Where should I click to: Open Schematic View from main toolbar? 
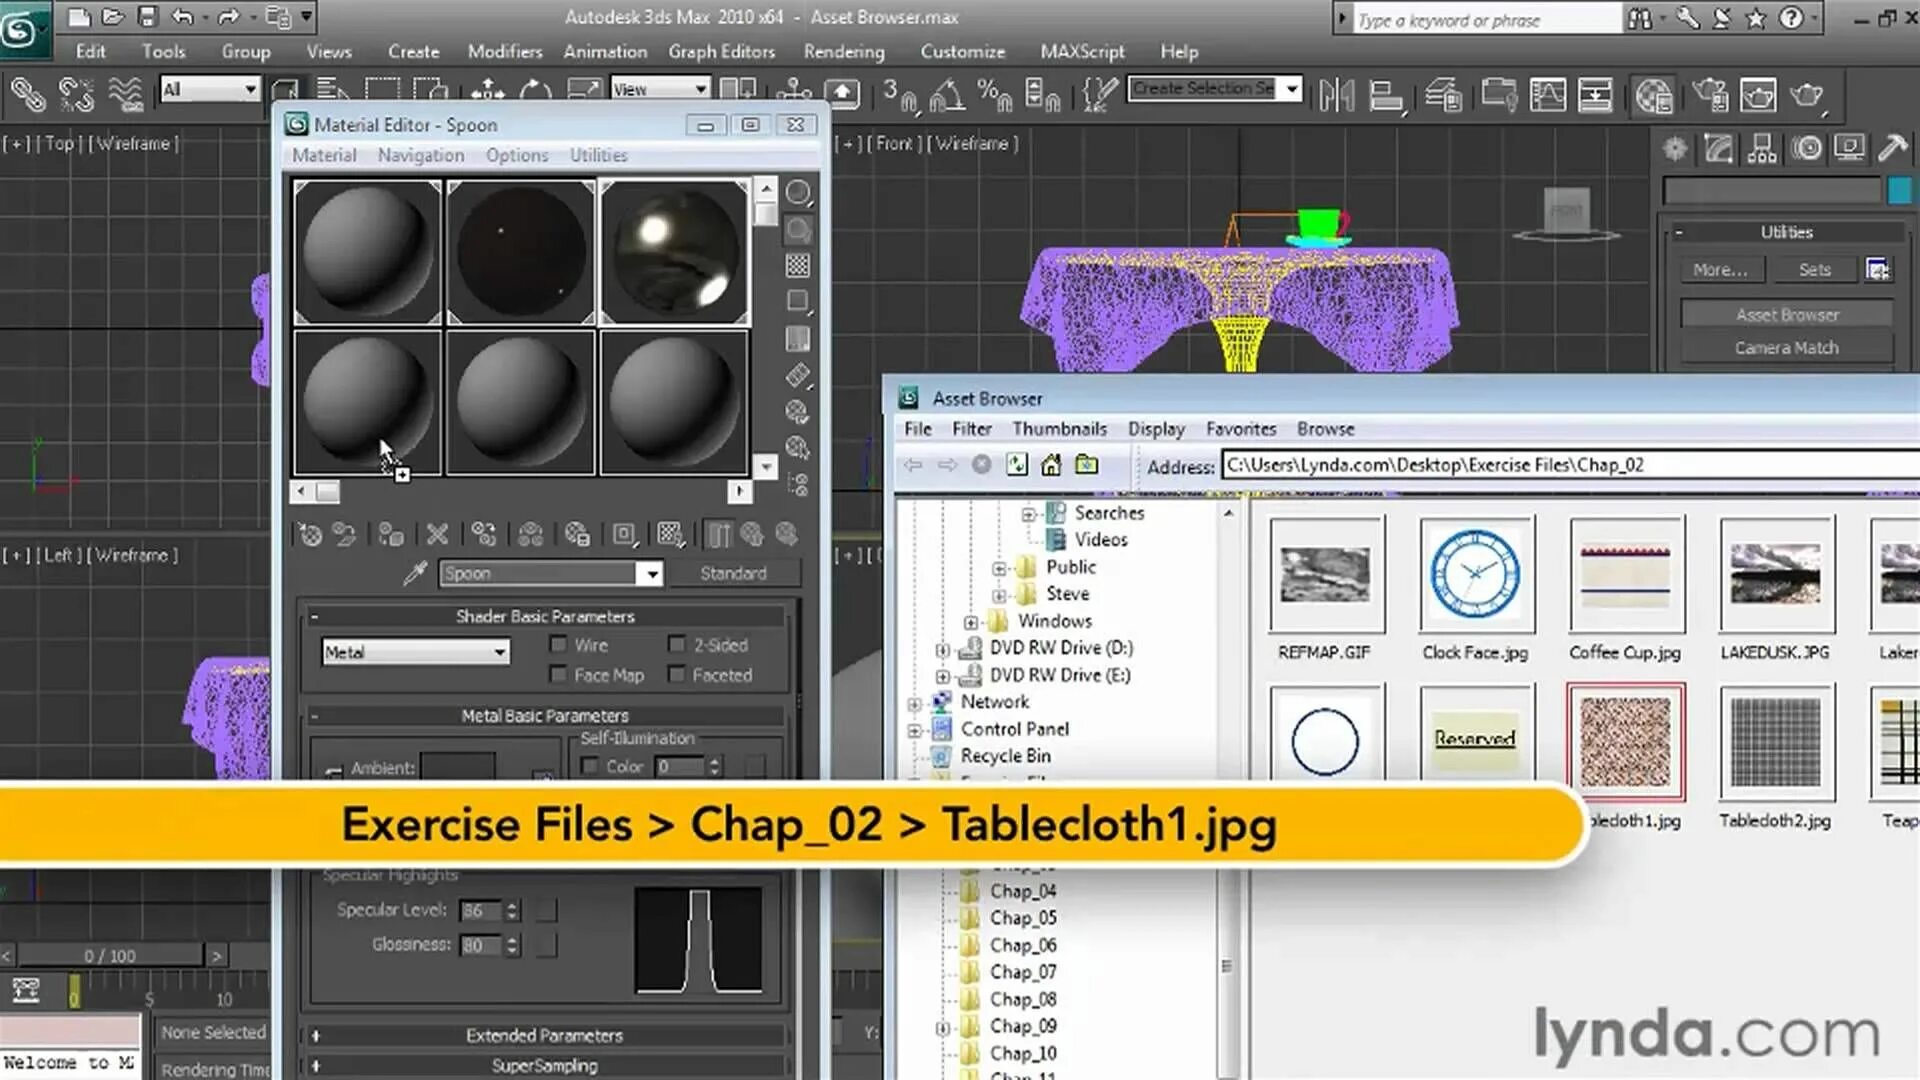pyautogui.click(x=1595, y=95)
